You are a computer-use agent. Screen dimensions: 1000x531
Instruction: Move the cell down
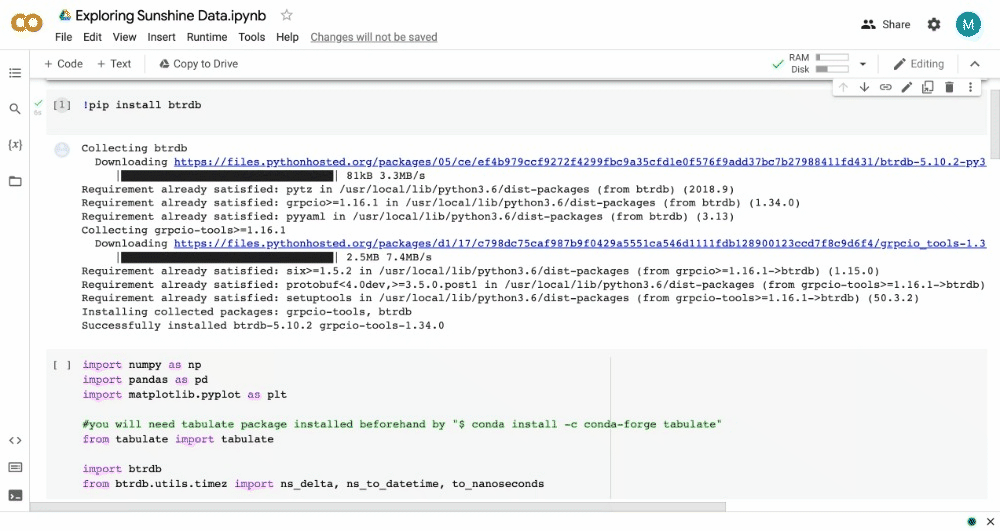tap(864, 87)
